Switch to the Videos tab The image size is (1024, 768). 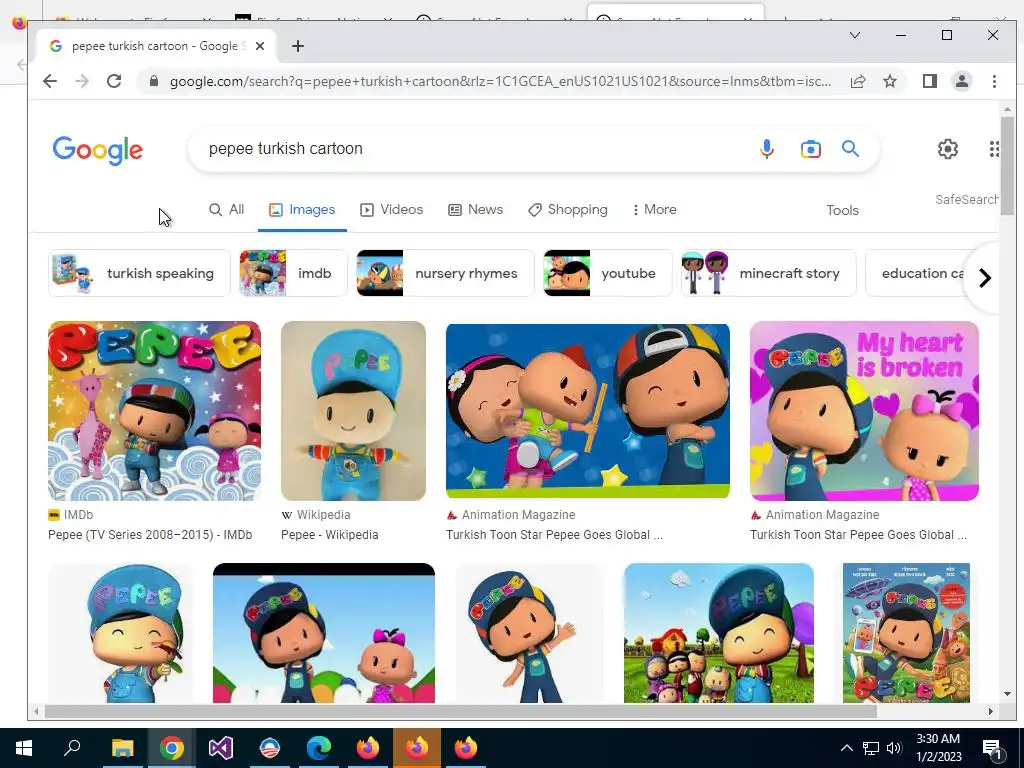pyautogui.click(x=391, y=210)
